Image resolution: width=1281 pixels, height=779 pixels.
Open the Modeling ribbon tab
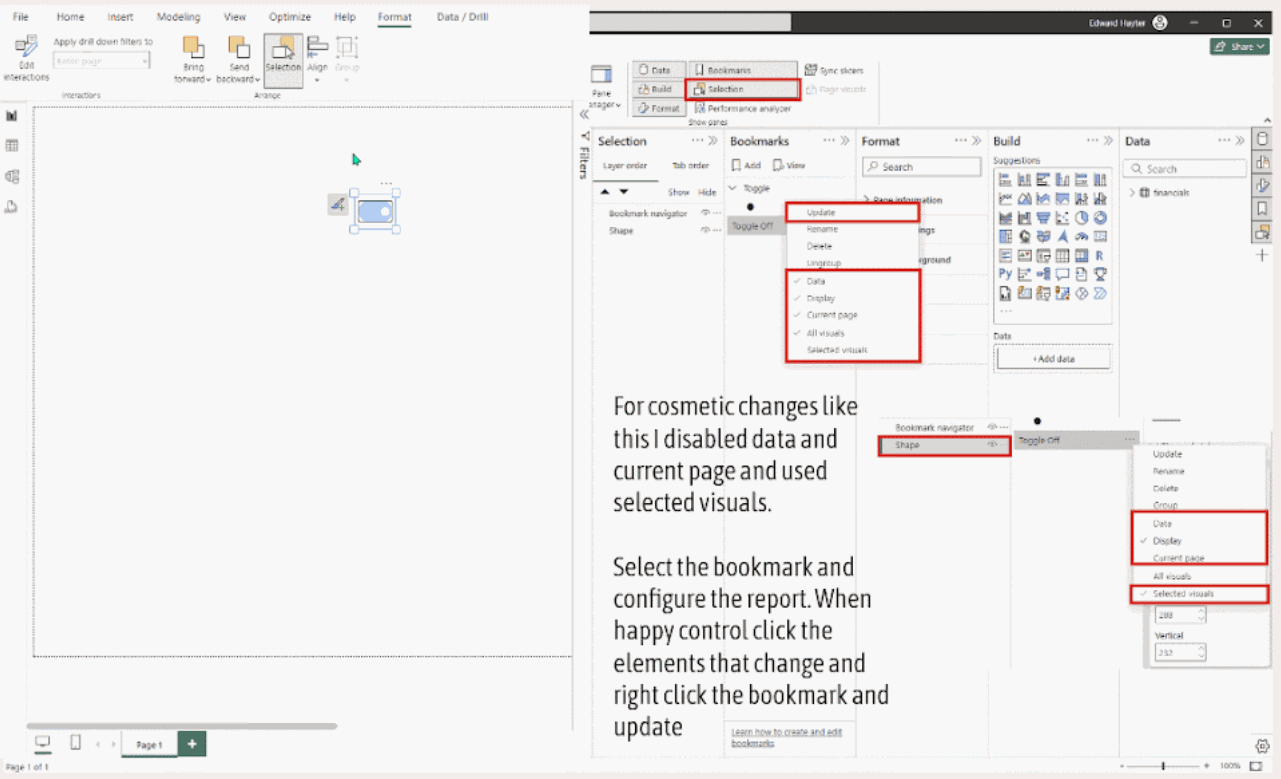(178, 17)
